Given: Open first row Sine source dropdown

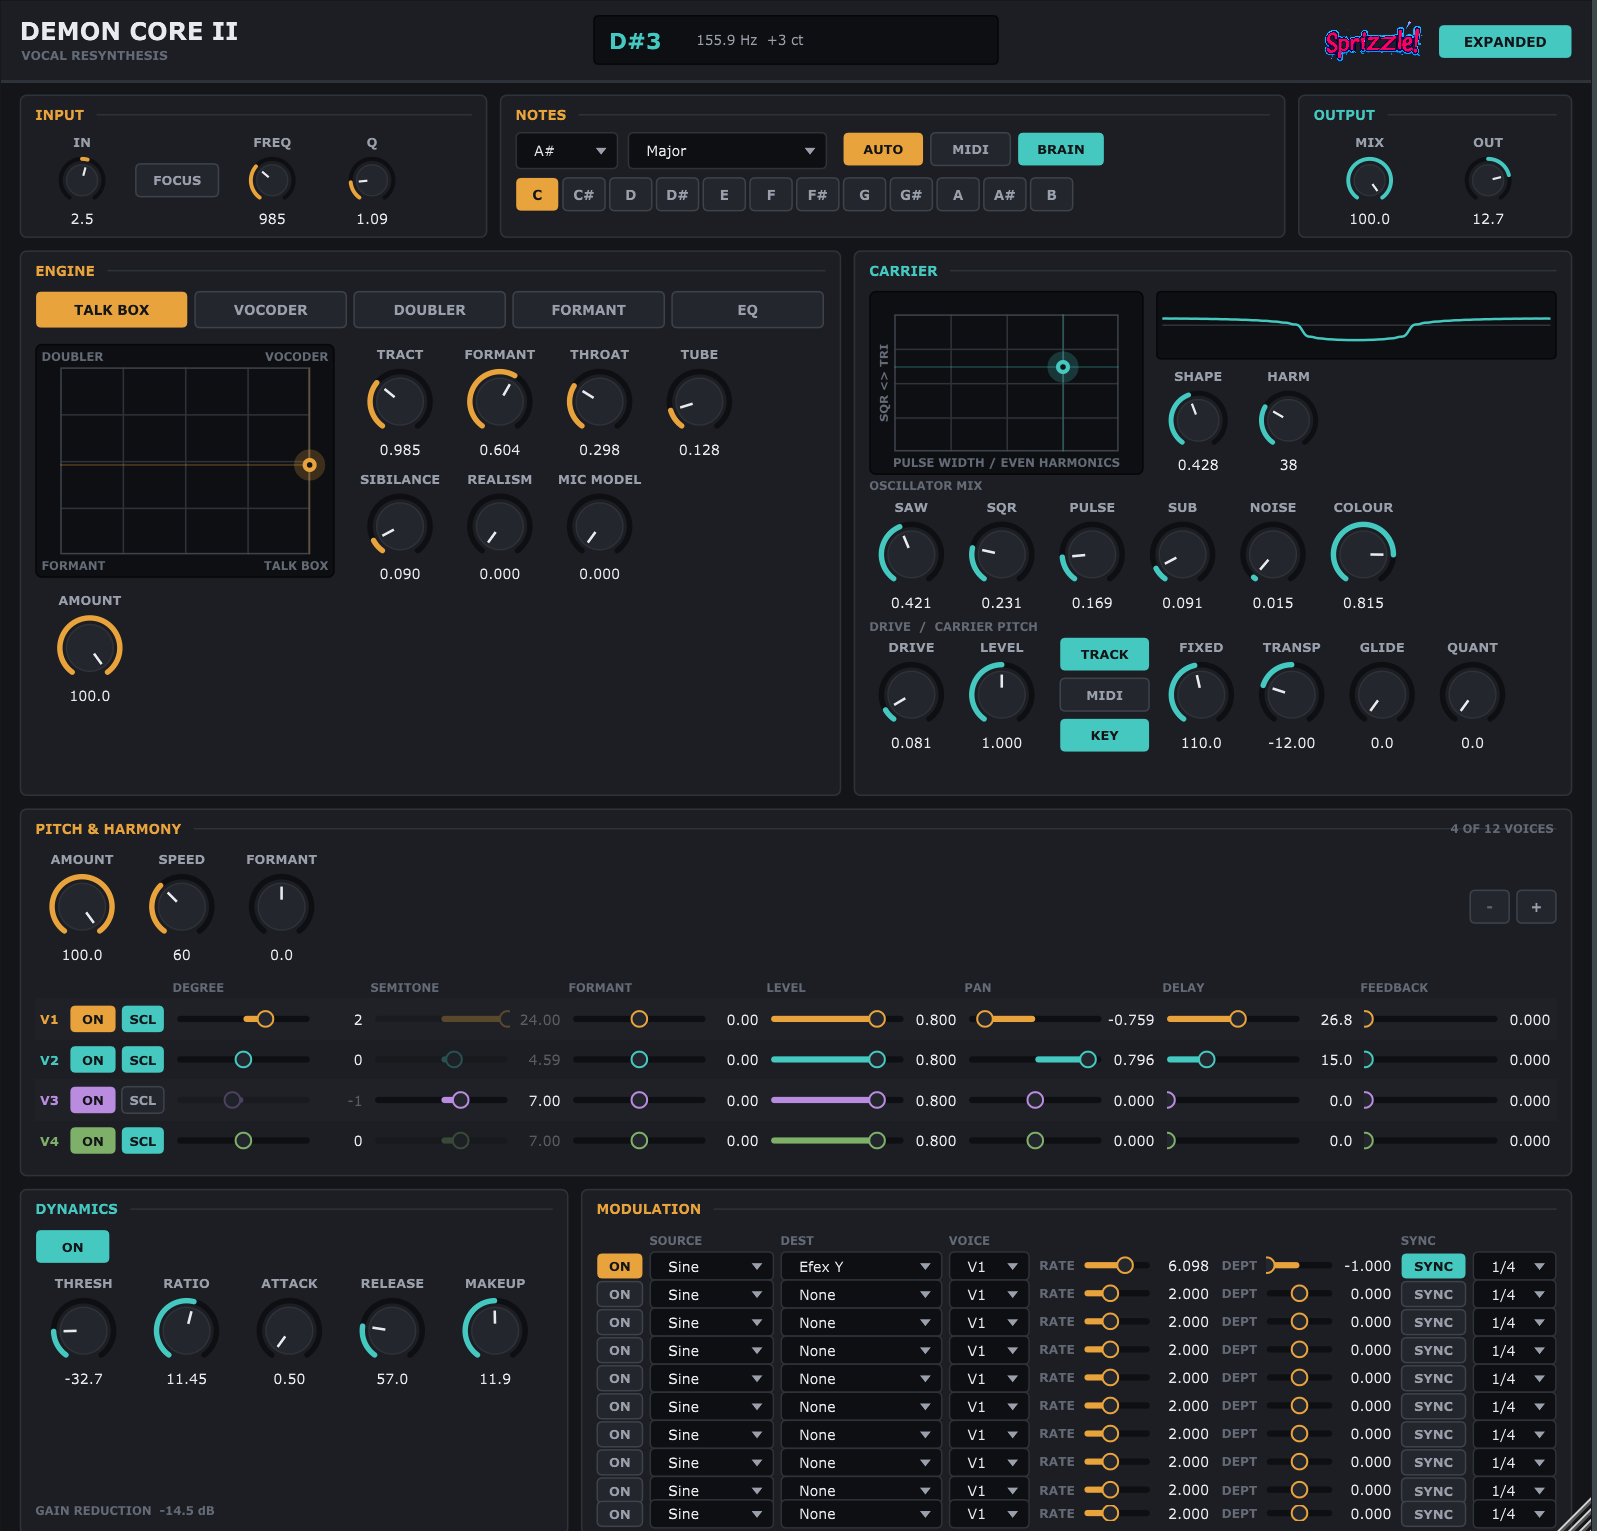Looking at the screenshot, I should [712, 1266].
